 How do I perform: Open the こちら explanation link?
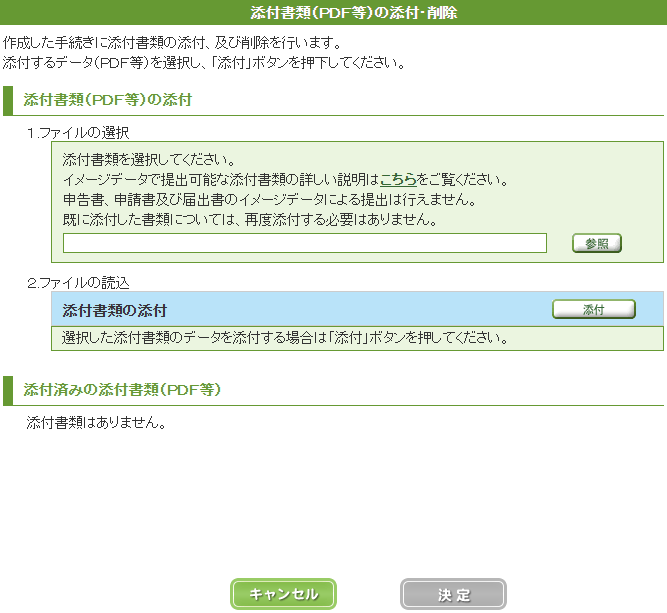(x=398, y=180)
